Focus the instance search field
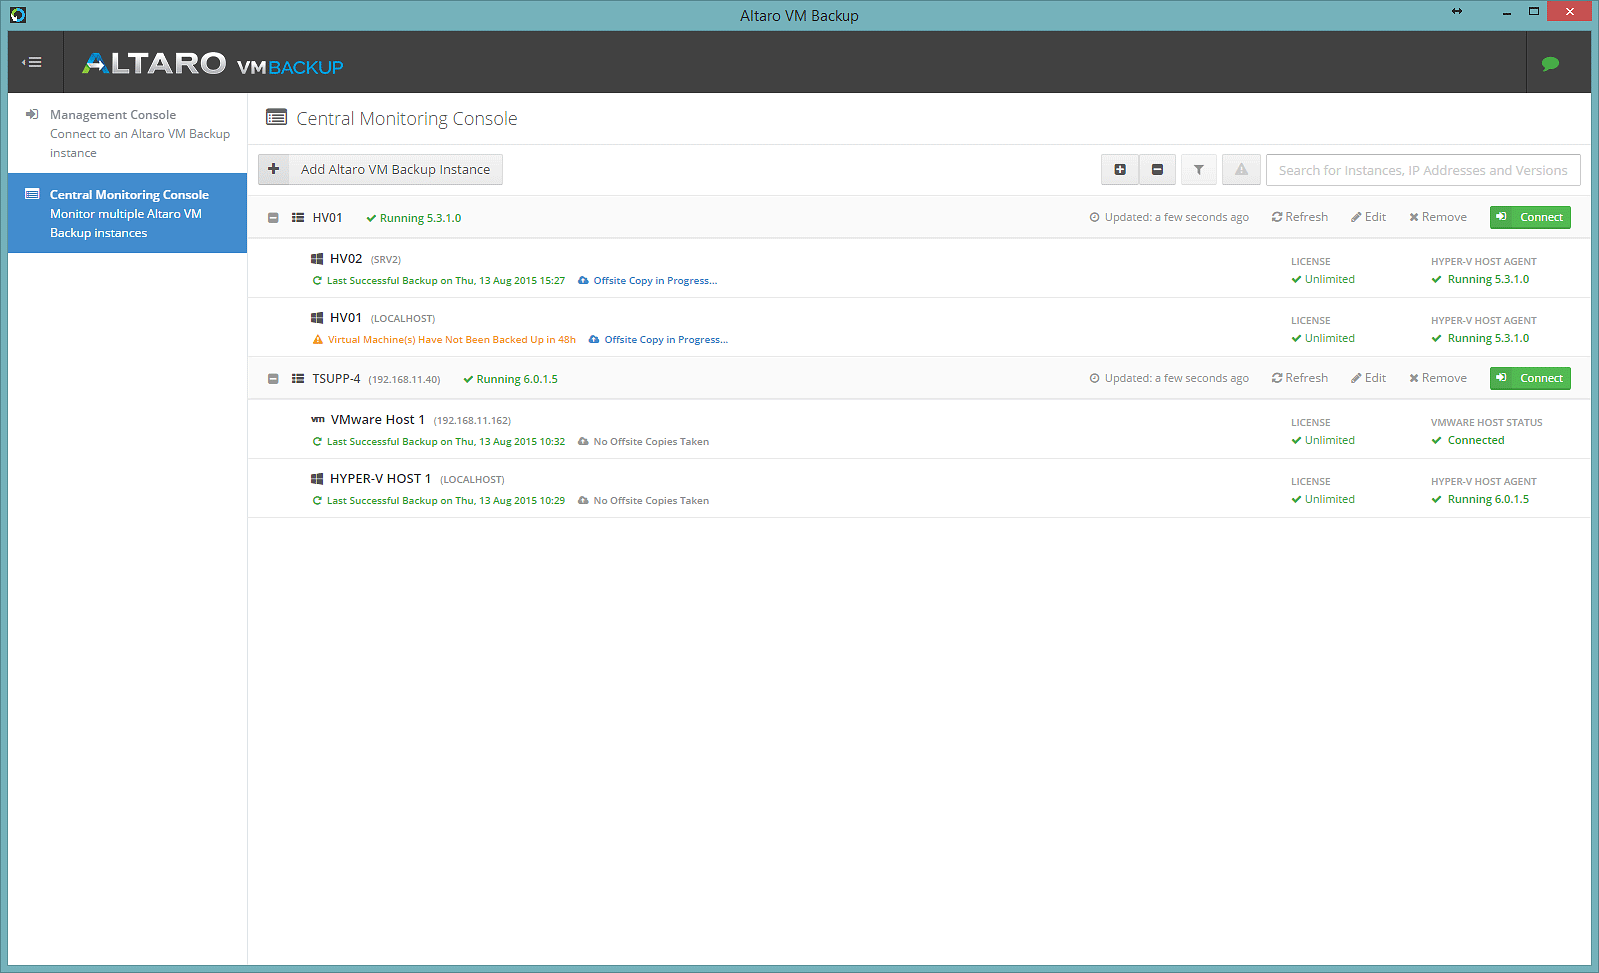1599x973 pixels. pyautogui.click(x=1423, y=170)
